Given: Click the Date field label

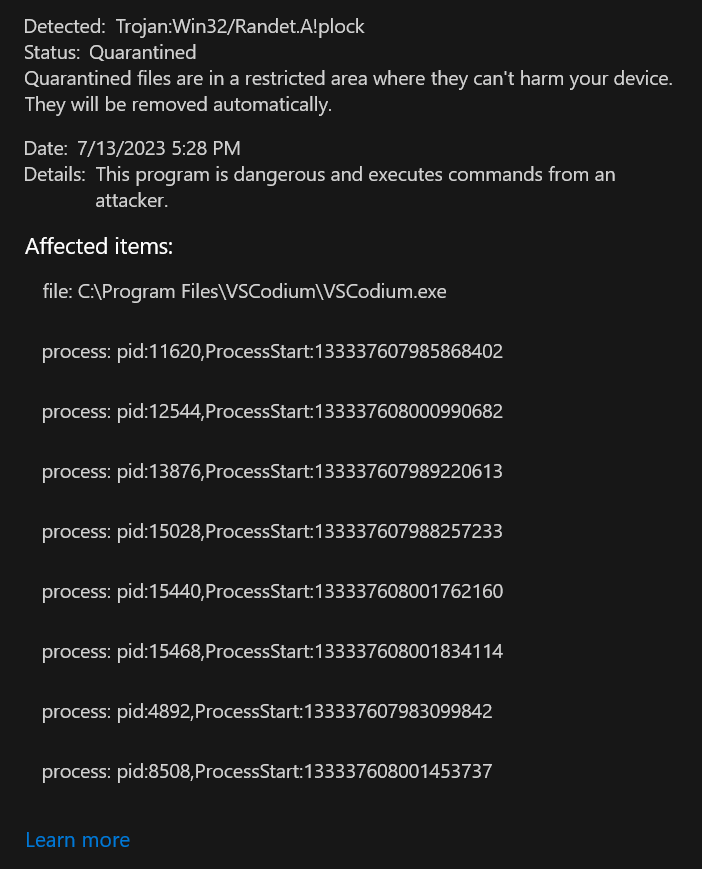Looking at the screenshot, I should (x=47, y=148).
